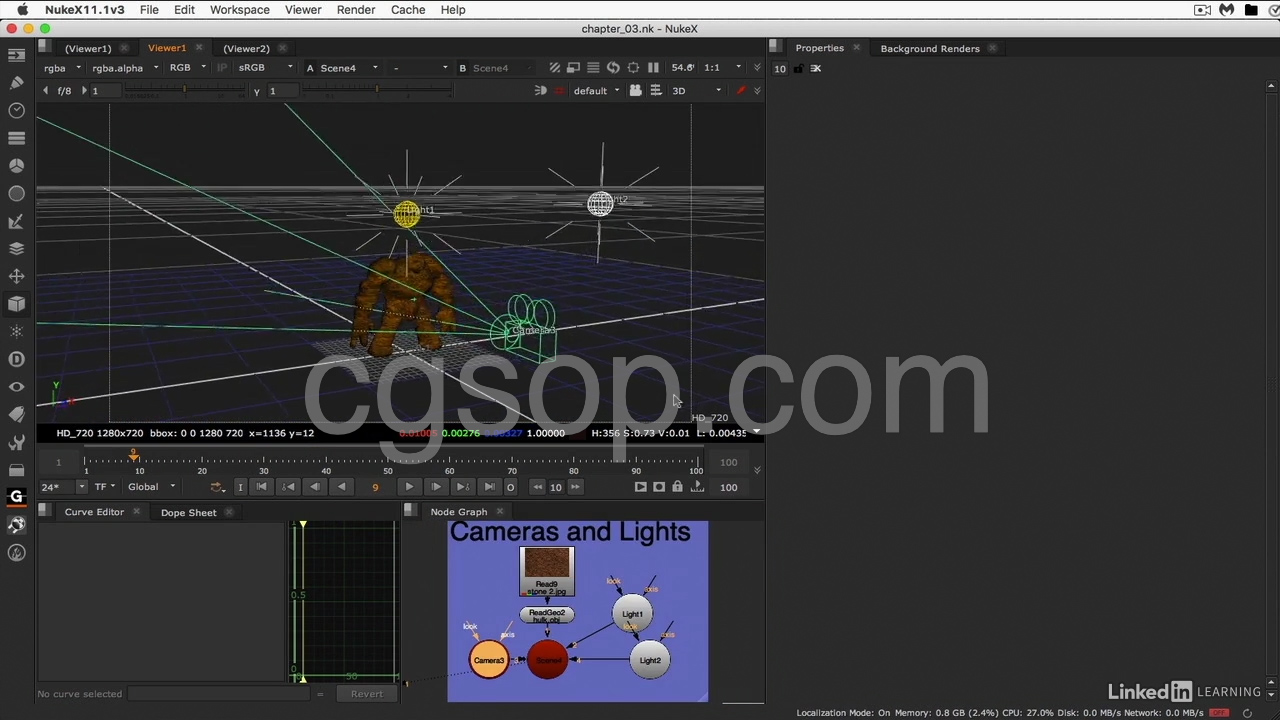Open the sRGB viewer process dropdown
The image size is (1280, 720).
(265, 68)
